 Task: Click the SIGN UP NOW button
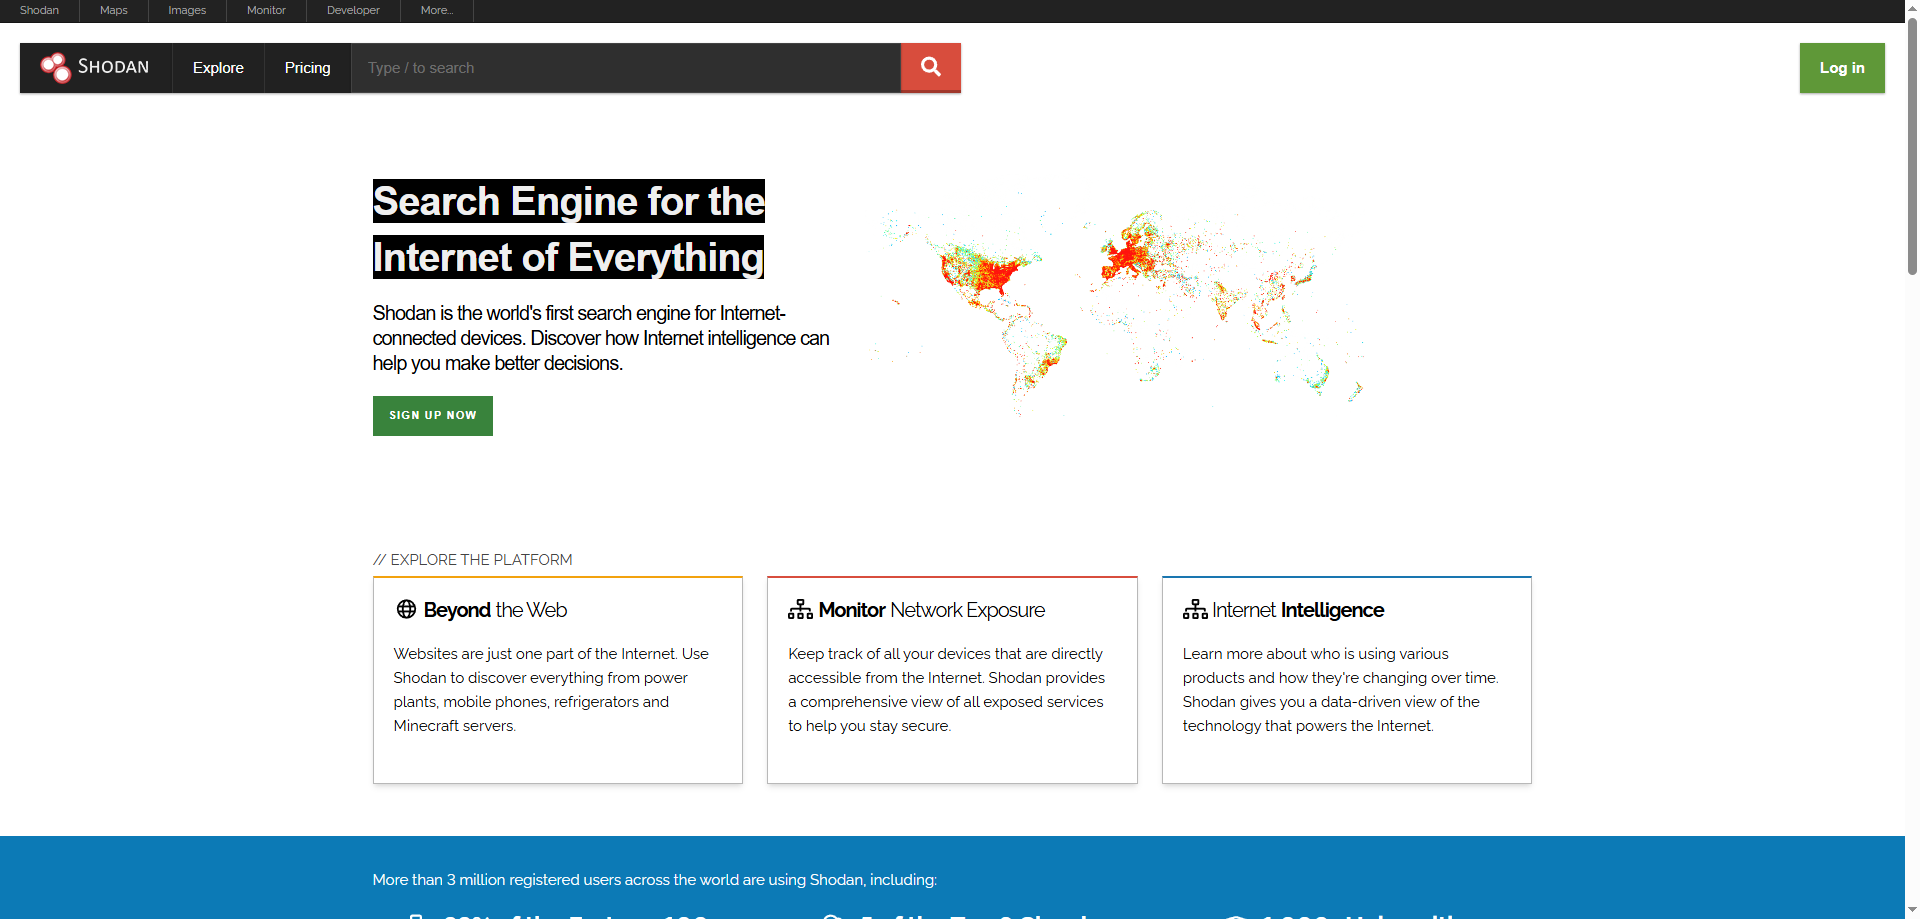pos(433,416)
